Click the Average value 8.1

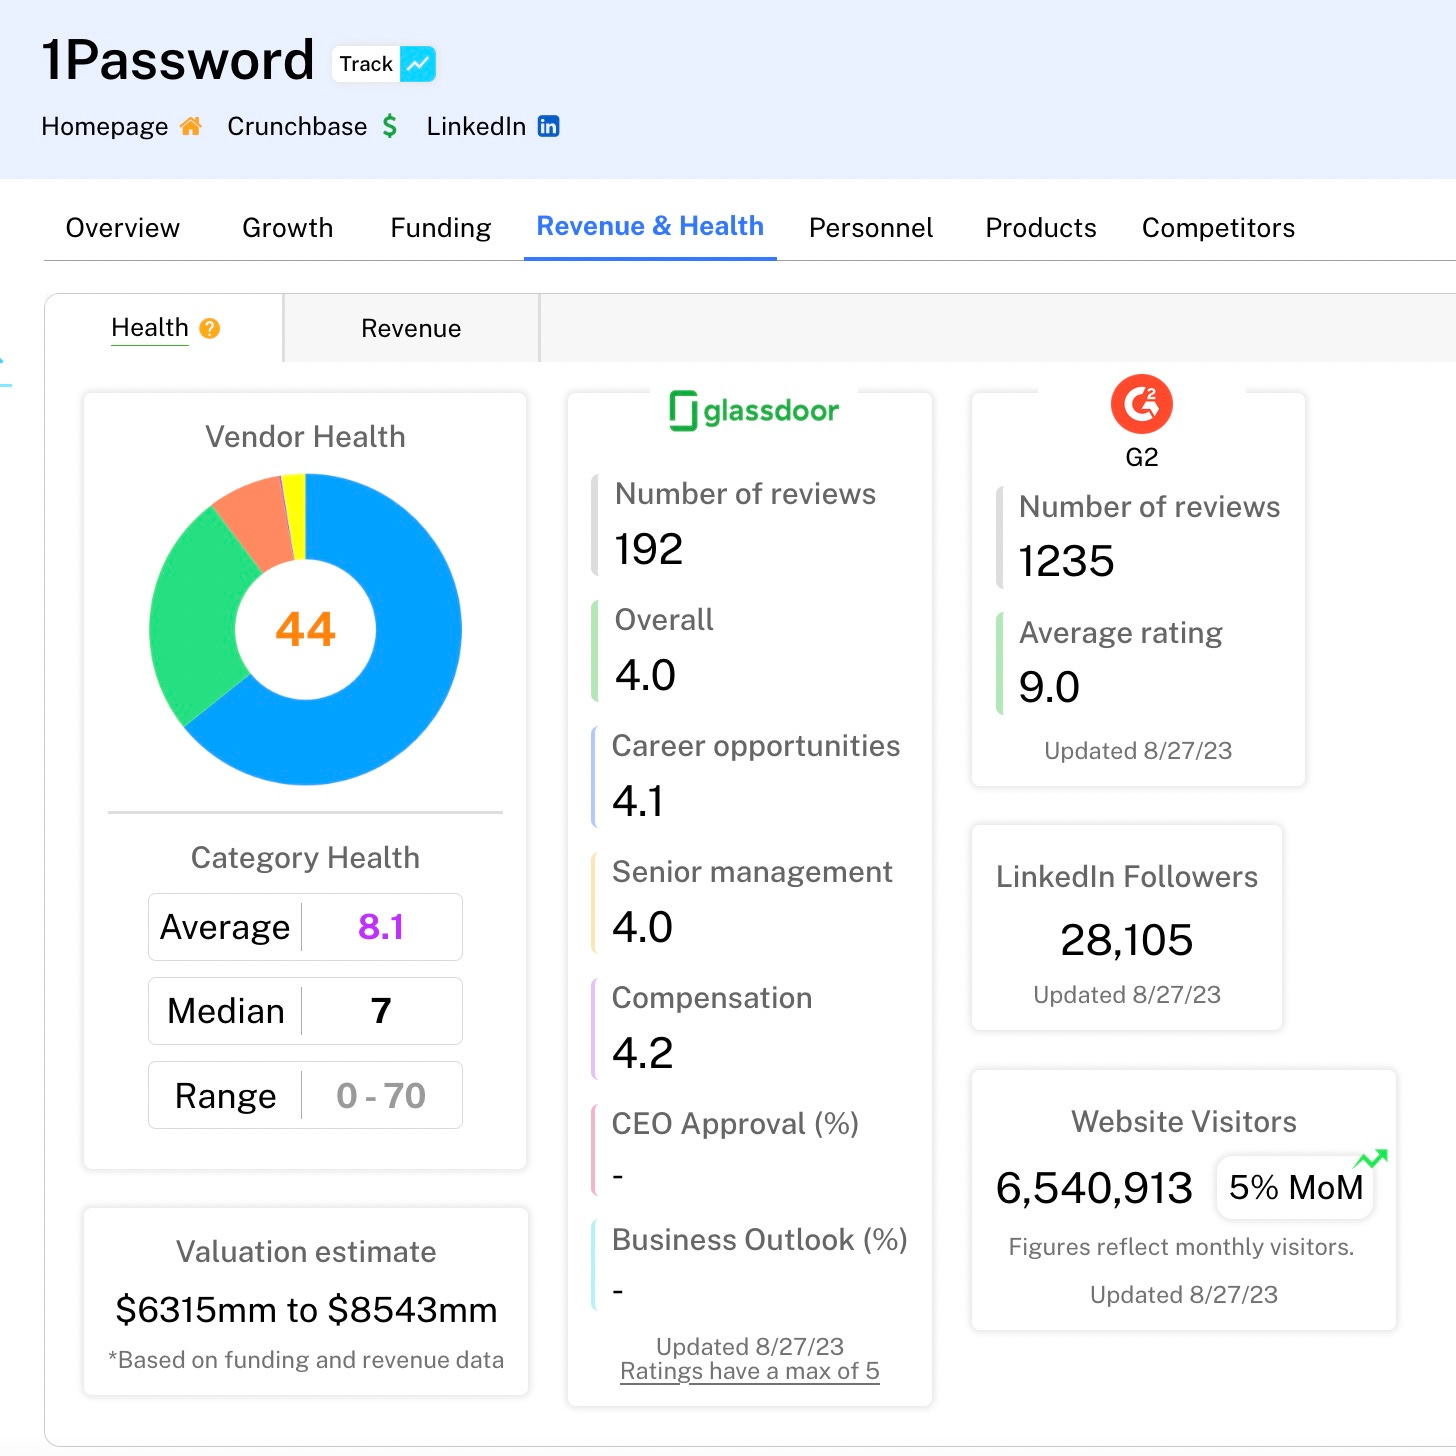(381, 927)
